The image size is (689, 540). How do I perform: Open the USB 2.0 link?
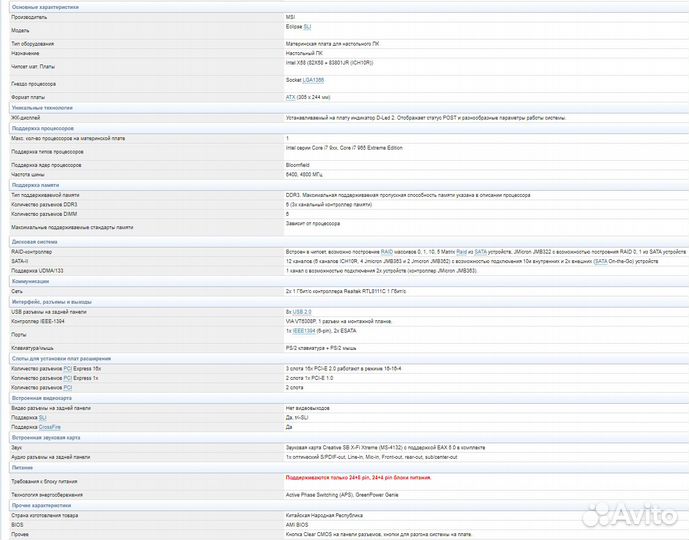coord(302,312)
